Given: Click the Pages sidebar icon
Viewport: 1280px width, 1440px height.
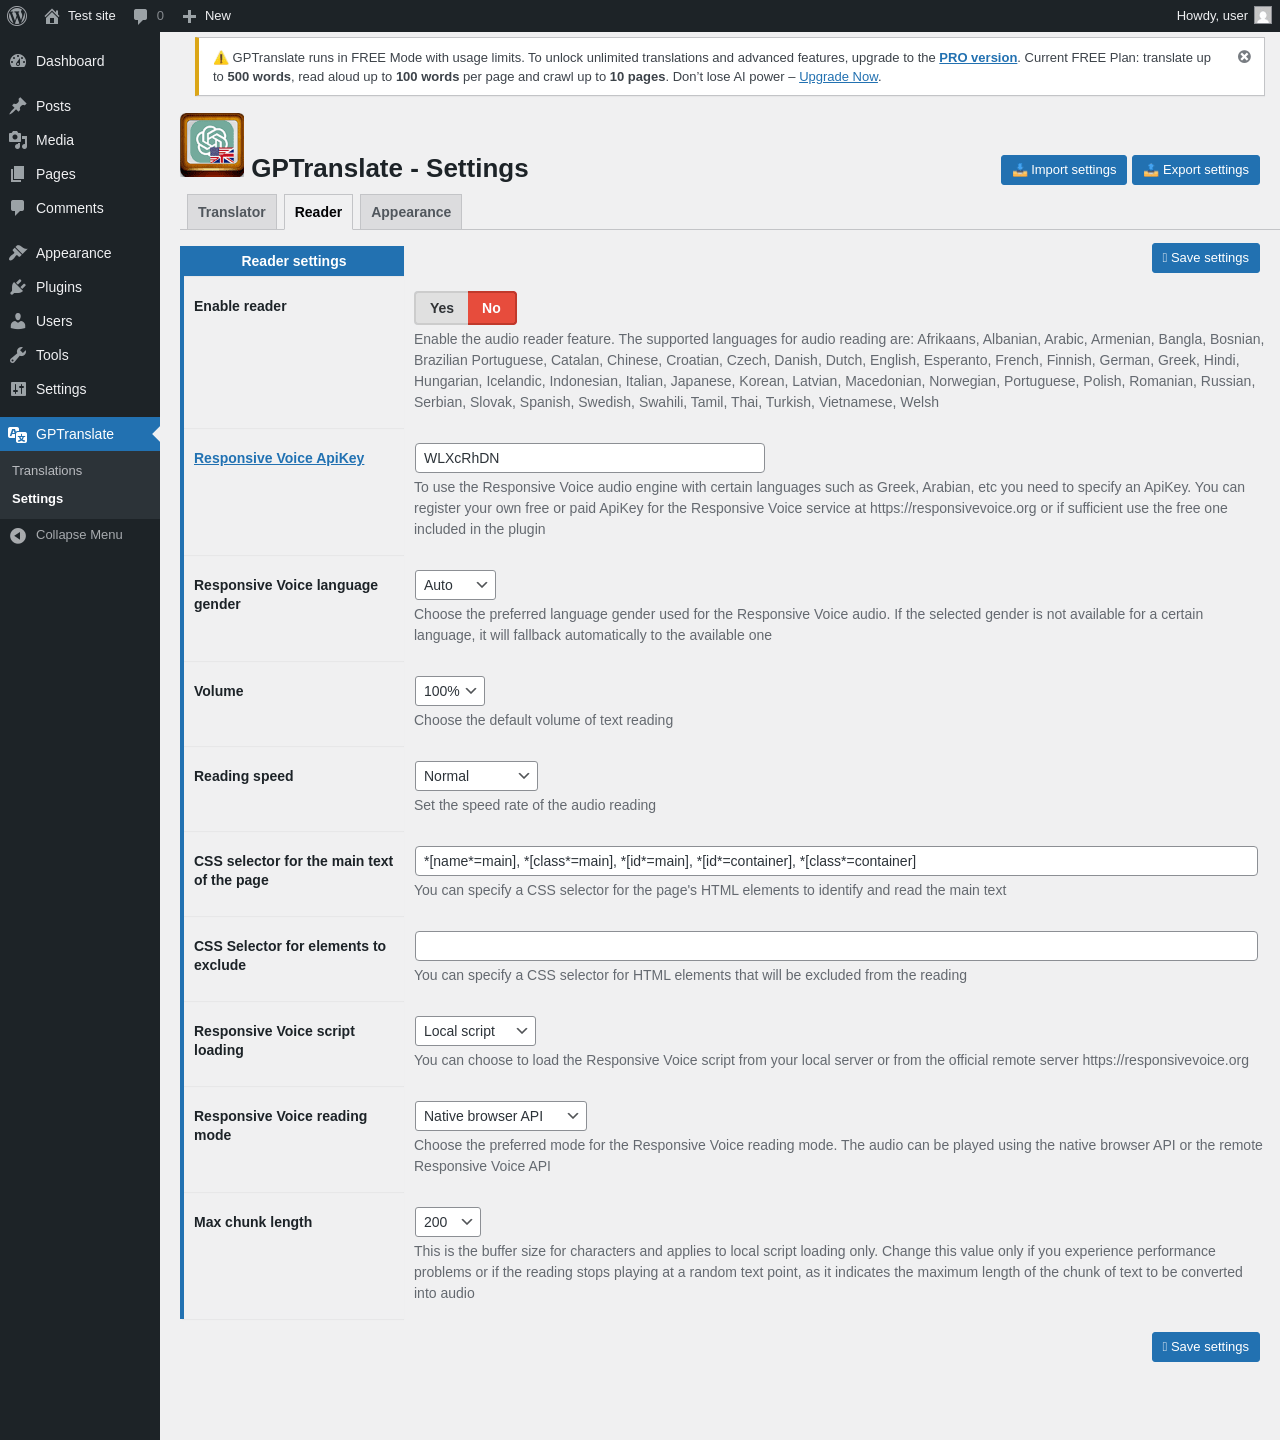Looking at the screenshot, I should tap(18, 174).
